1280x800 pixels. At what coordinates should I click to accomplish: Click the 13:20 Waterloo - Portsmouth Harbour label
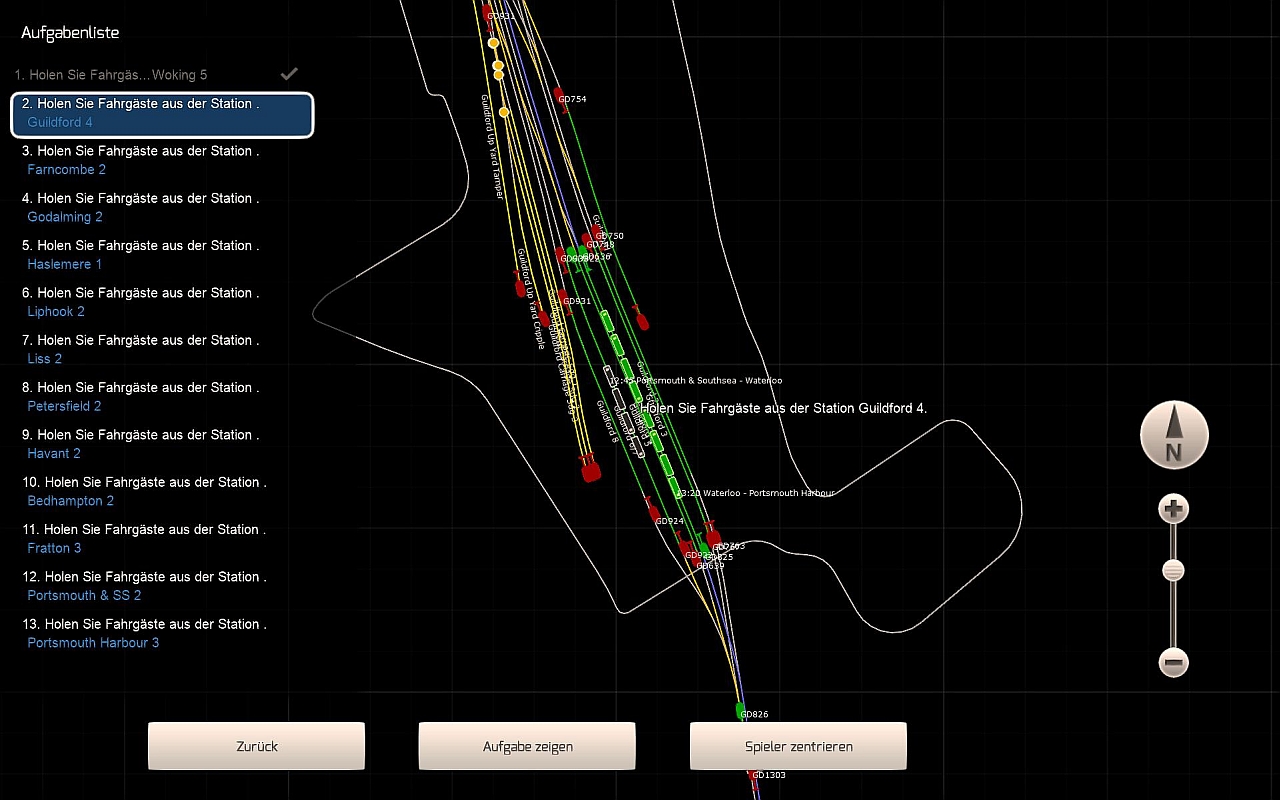click(x=755, y=493)
